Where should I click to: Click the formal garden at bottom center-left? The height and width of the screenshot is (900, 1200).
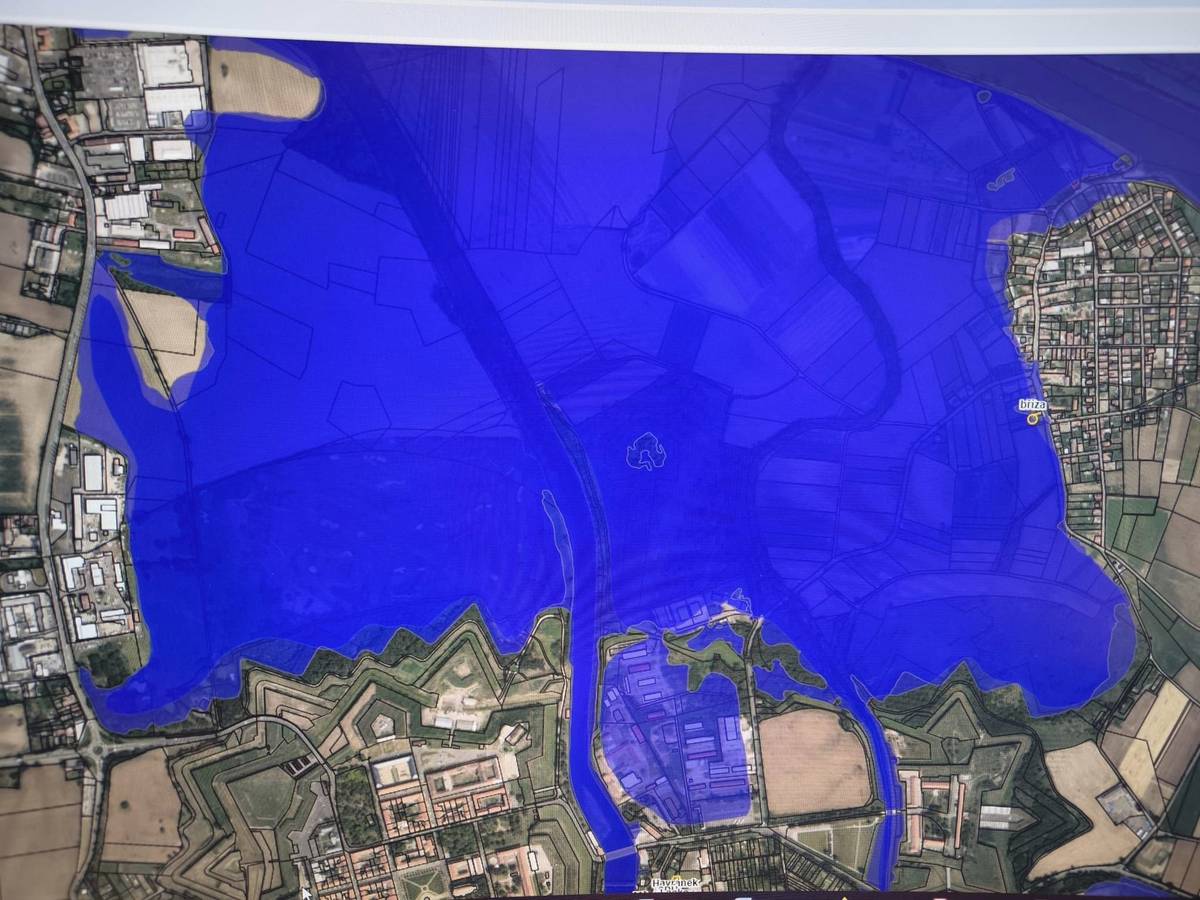coord(427,882)
